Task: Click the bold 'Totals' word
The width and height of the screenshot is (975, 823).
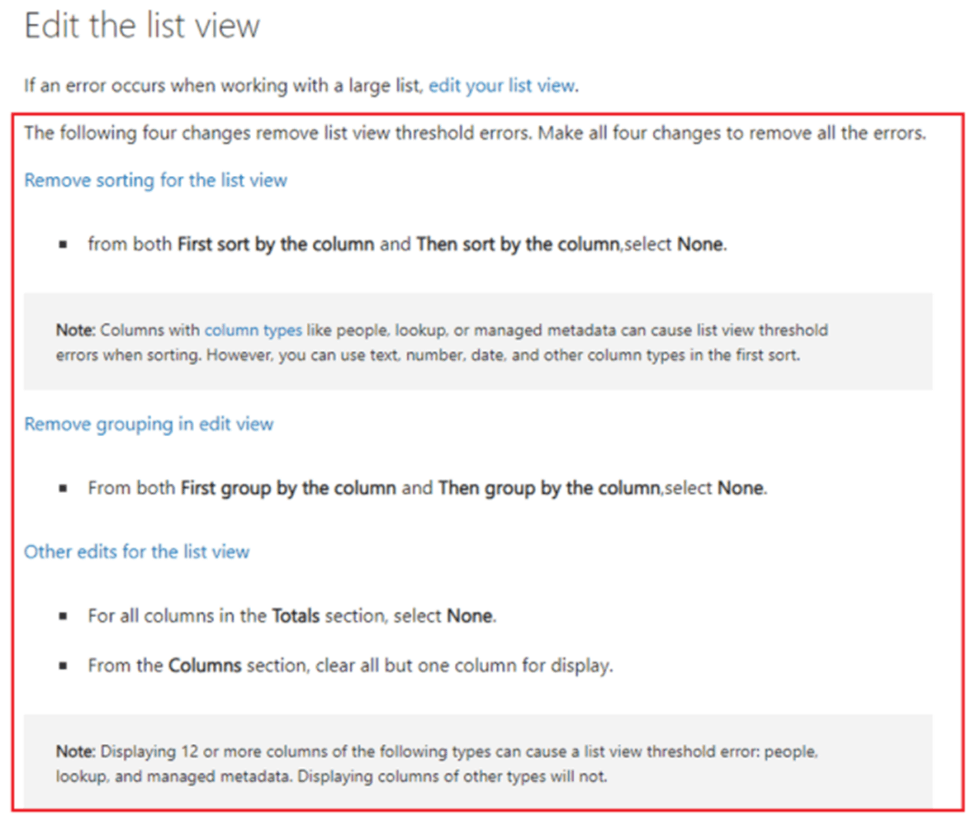Action: [296, 616]
